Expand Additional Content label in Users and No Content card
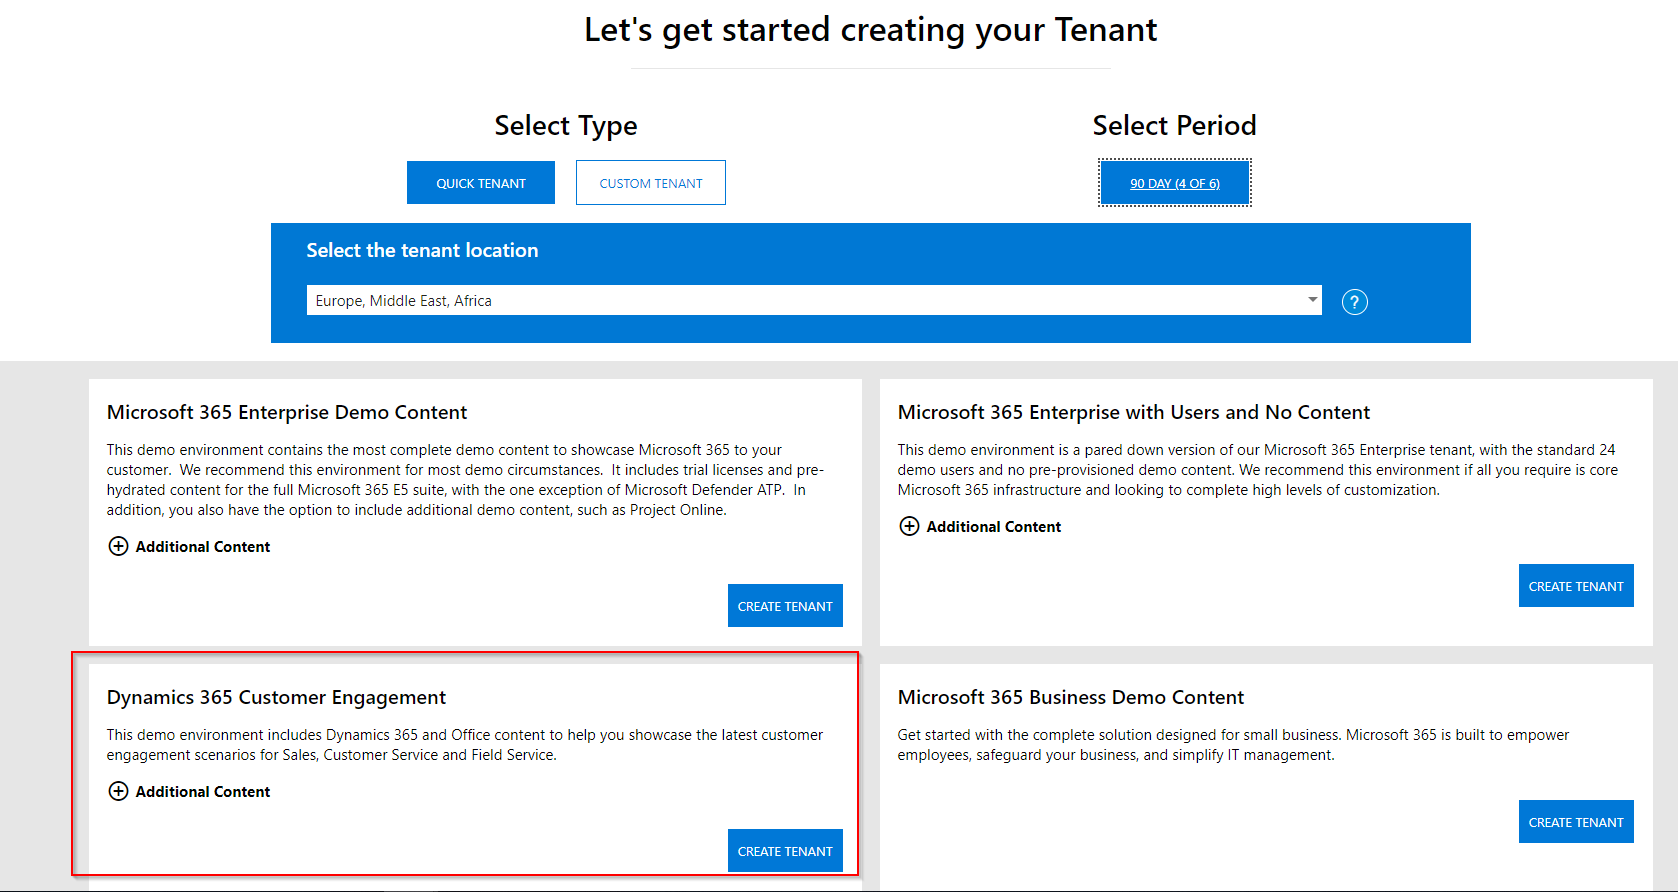This screenshot has height=892, width=1678. (993, 527)
